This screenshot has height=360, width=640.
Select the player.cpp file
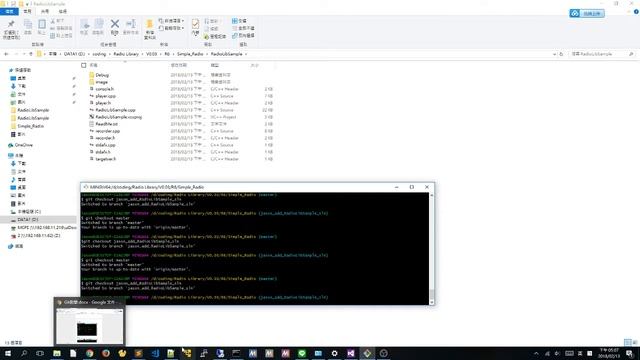click(x=105, y=96)
